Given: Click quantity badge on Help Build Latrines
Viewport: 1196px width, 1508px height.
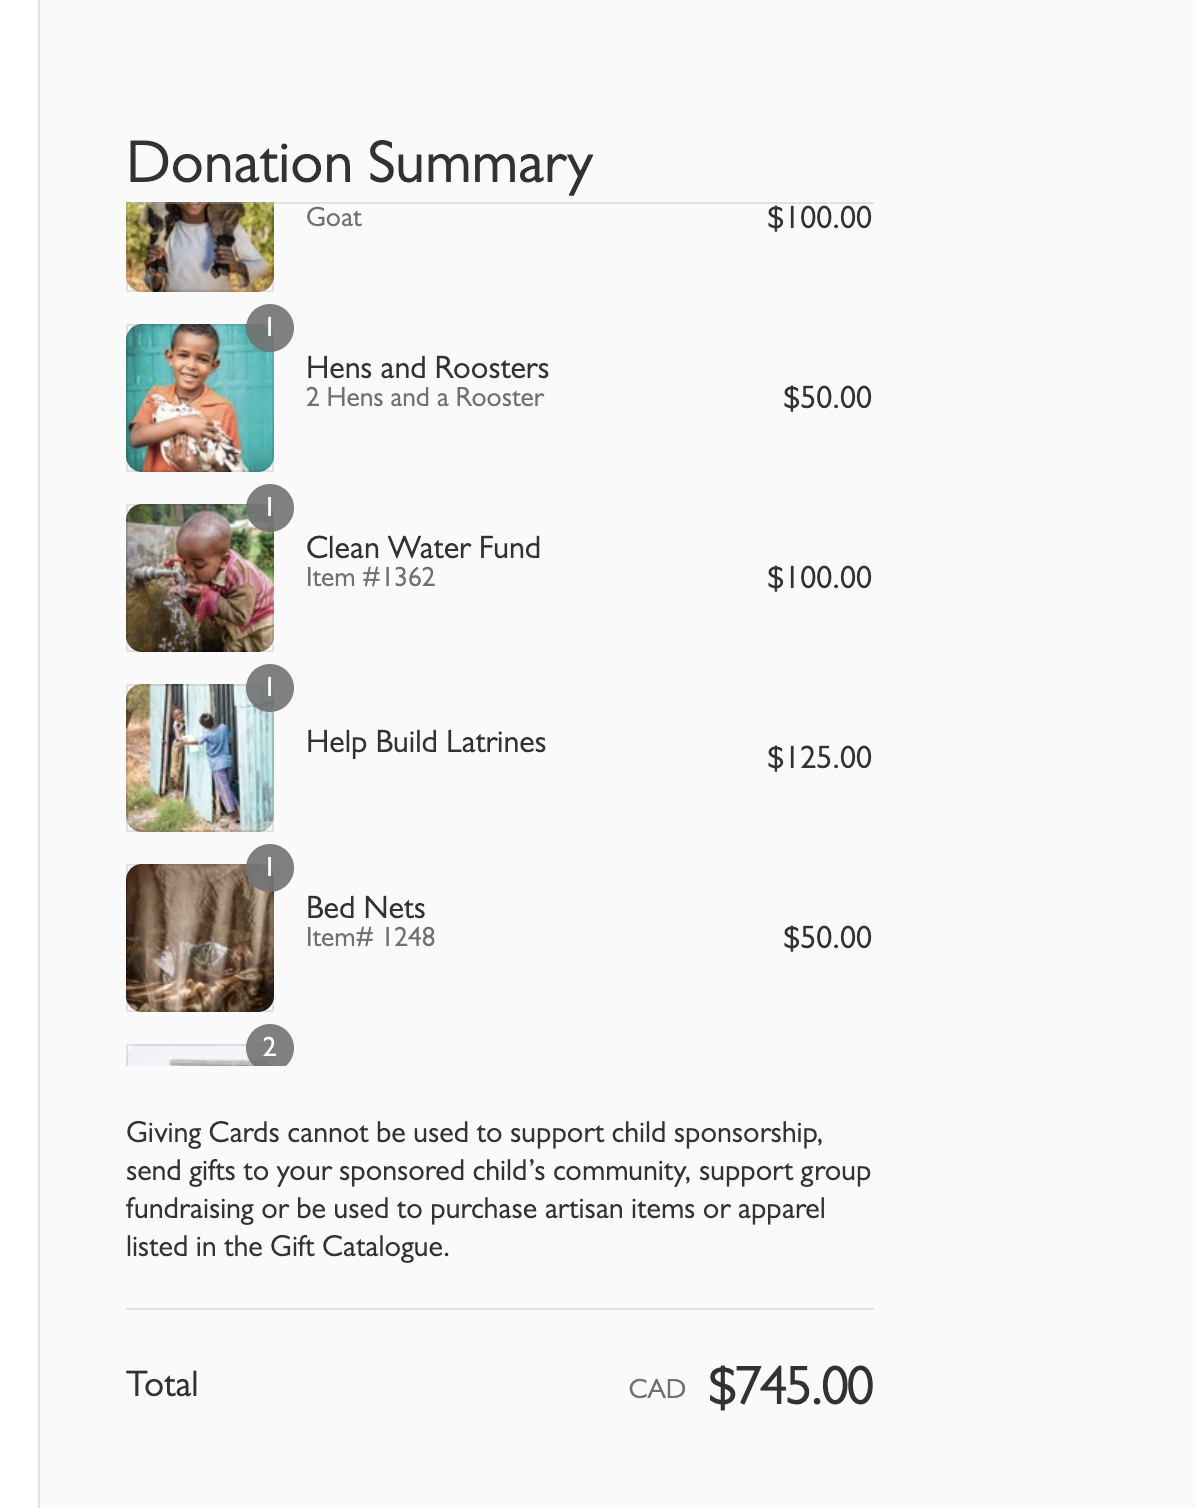Looking at the screenshot, I should [x=269, y=688].
